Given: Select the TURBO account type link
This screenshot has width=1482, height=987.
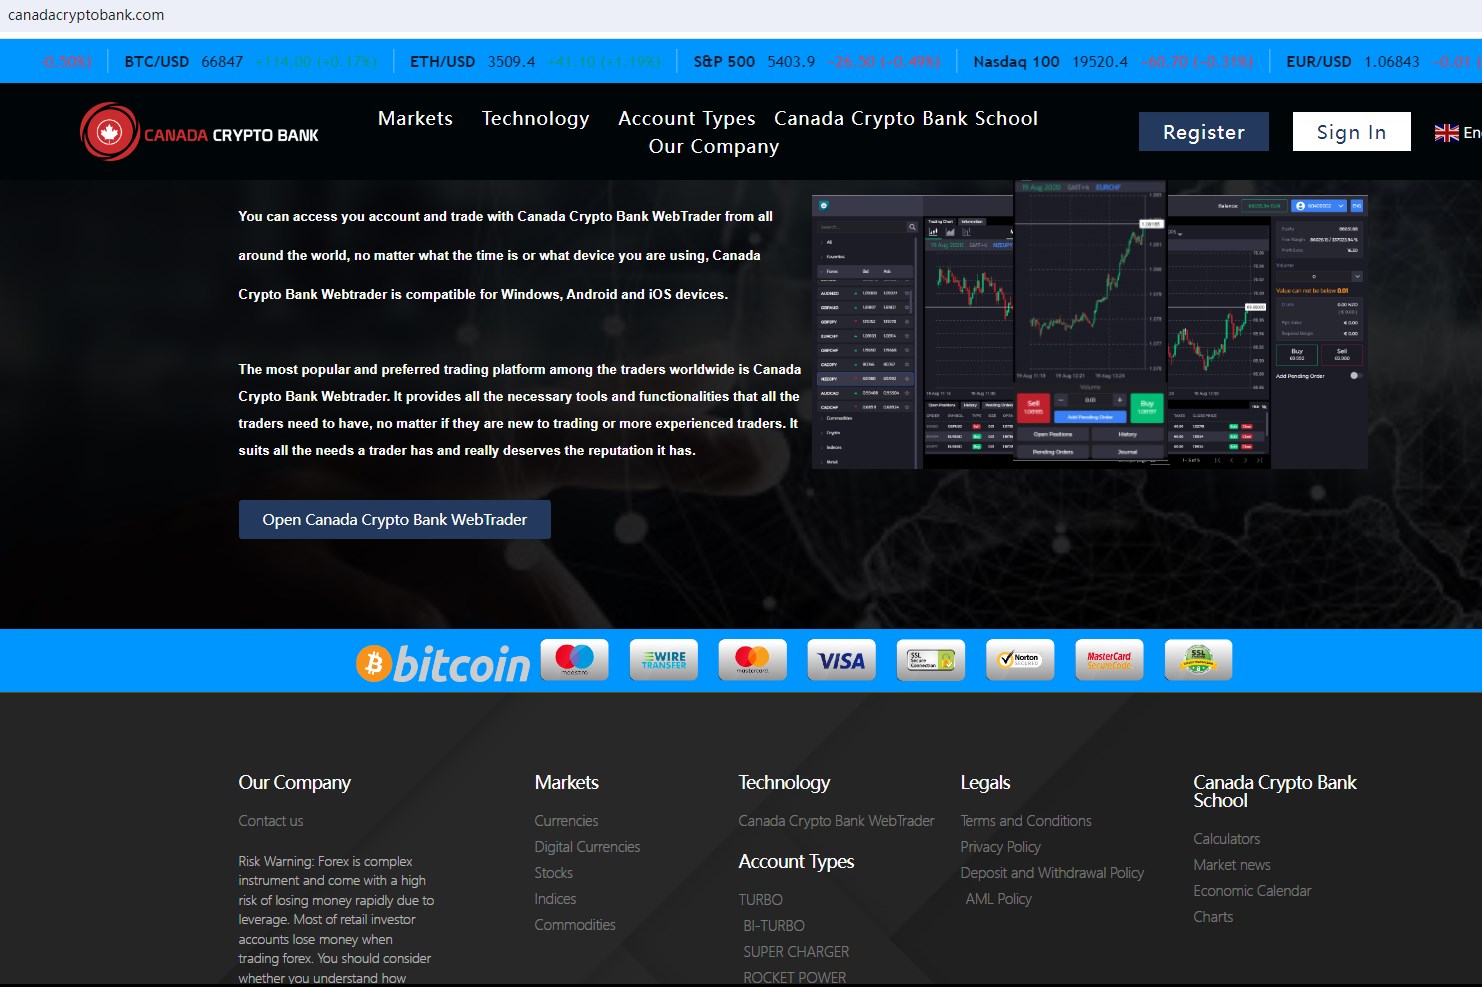Looking at the screenshot, I should click(761, 900).
